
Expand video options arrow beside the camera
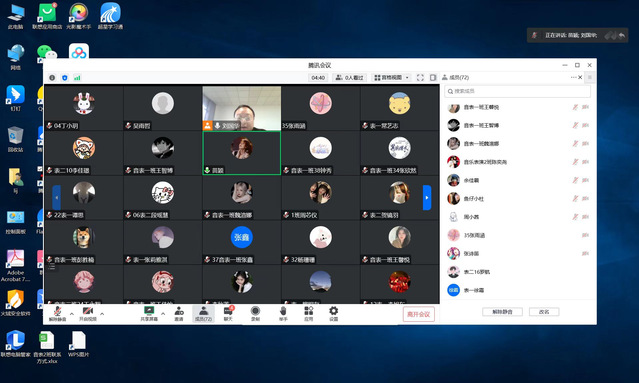point(102,314)
